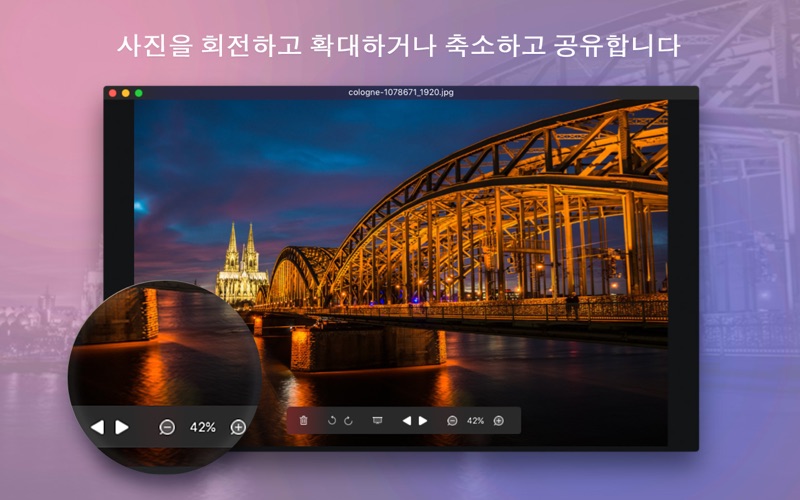Rotate the photo counterclockwise

(332, 420)
